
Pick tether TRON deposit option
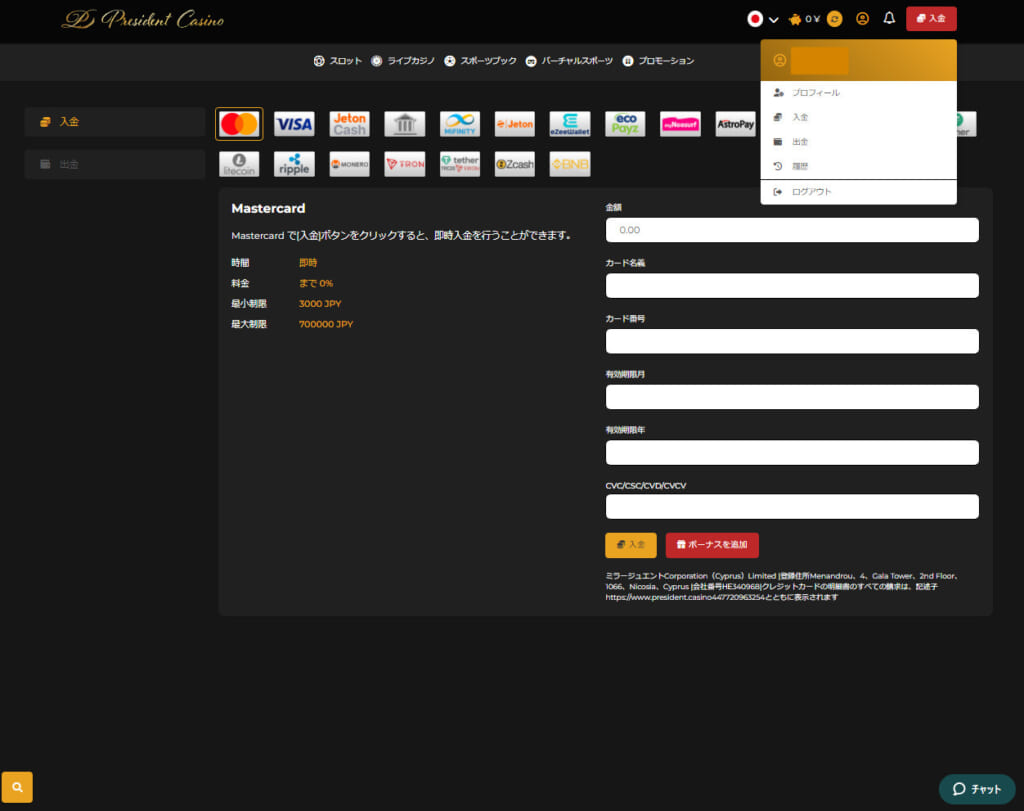pos(460,164)
